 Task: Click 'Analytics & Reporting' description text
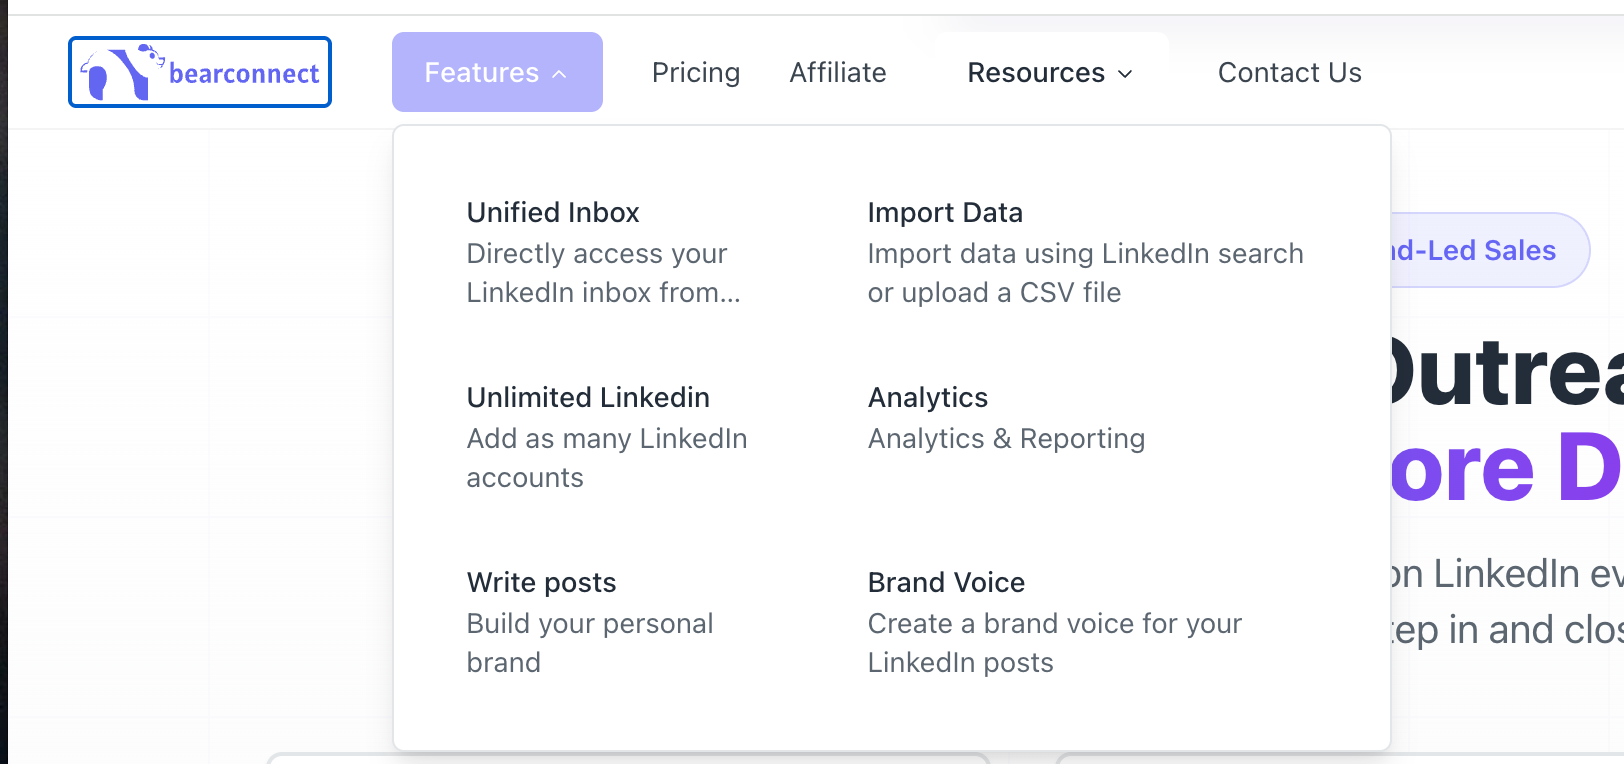point(1007,438)
